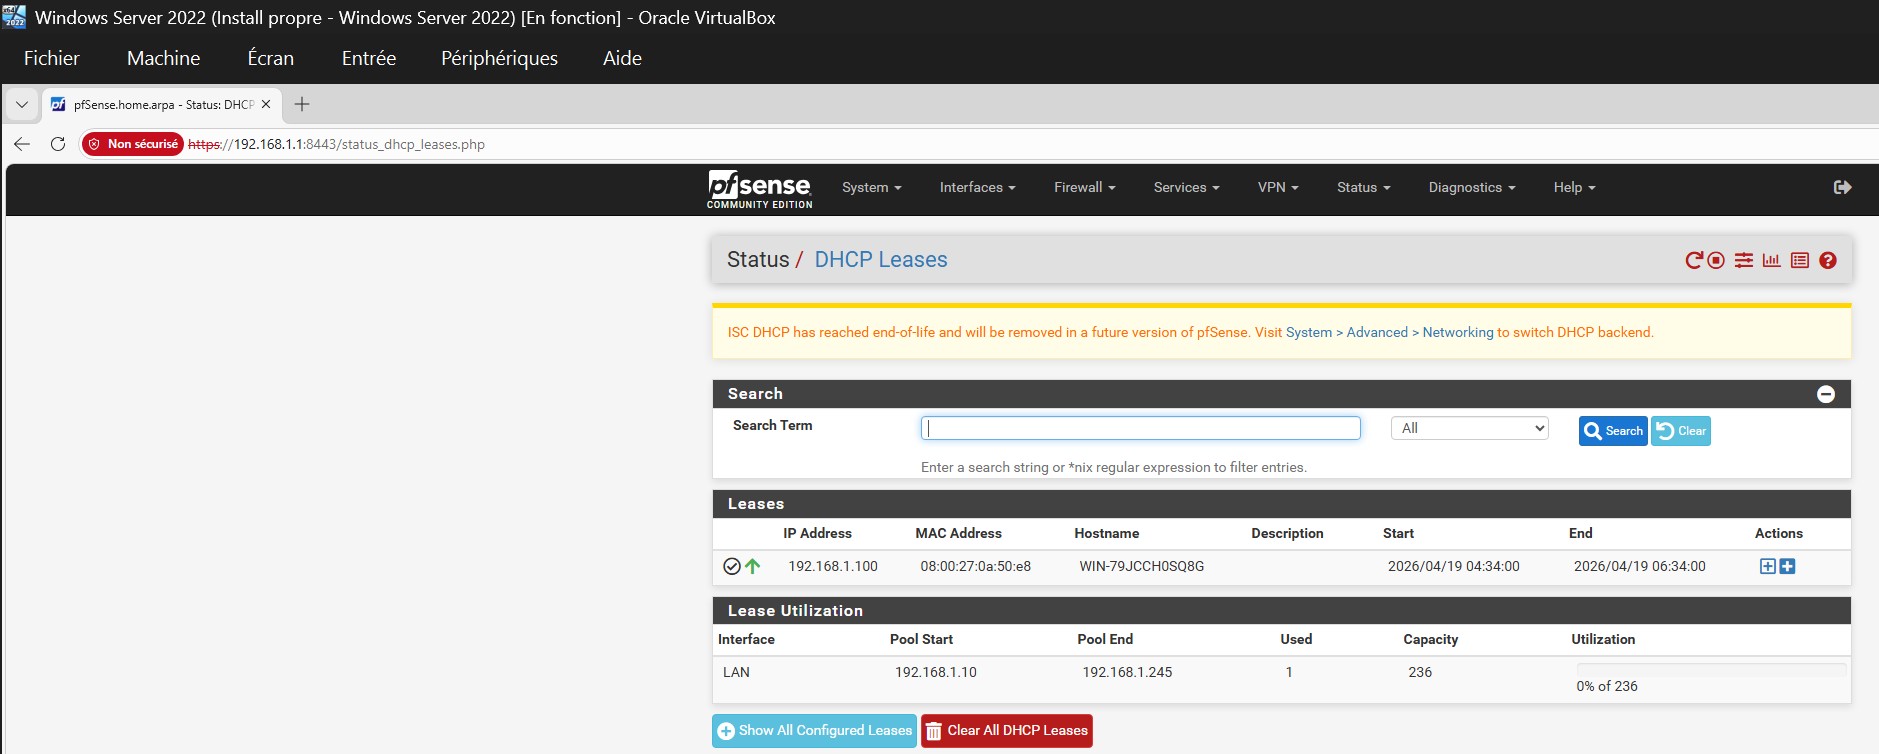Reload the page with the browser refresh icon
The image size is (1879, 754).
(58, 144)
